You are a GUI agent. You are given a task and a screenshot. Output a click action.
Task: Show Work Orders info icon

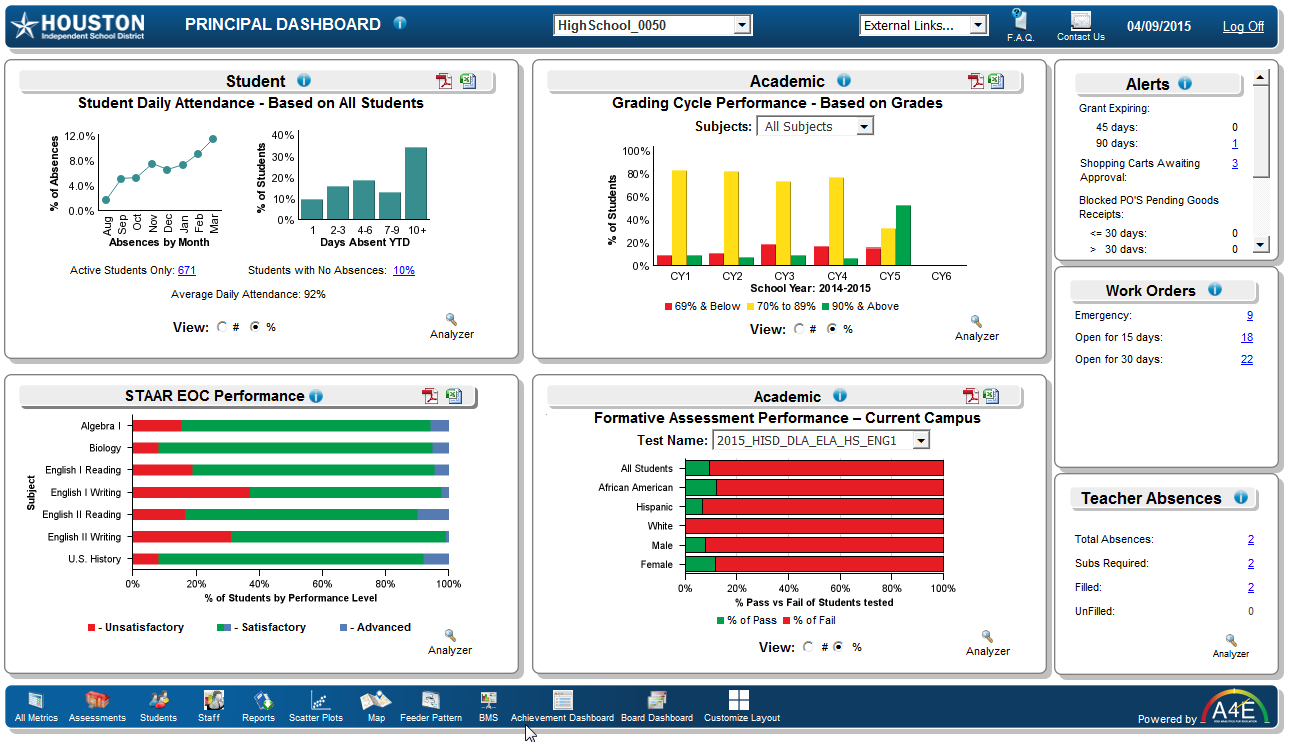coord(1215,290)
